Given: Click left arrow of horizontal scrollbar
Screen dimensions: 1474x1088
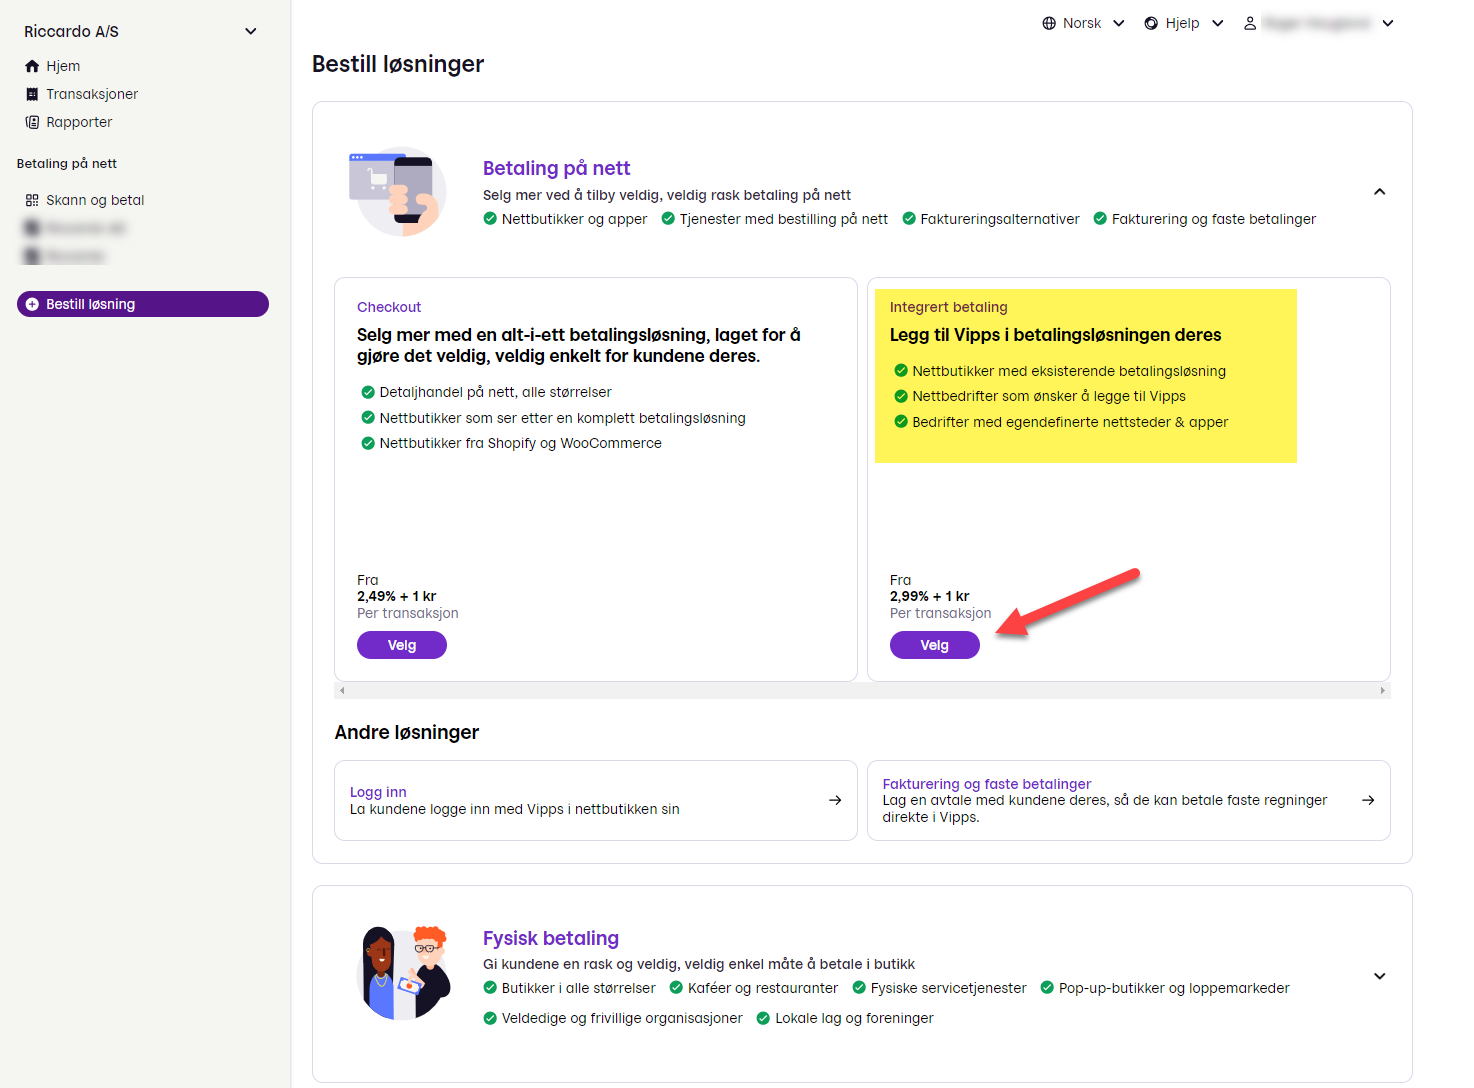Looking at the screenshot, I should (x=342, y=690).
